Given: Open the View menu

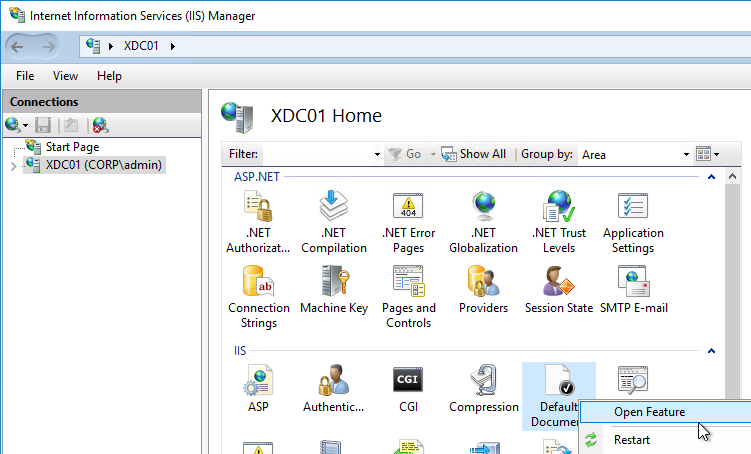Looking at the screenshot, I should (65, 76).
